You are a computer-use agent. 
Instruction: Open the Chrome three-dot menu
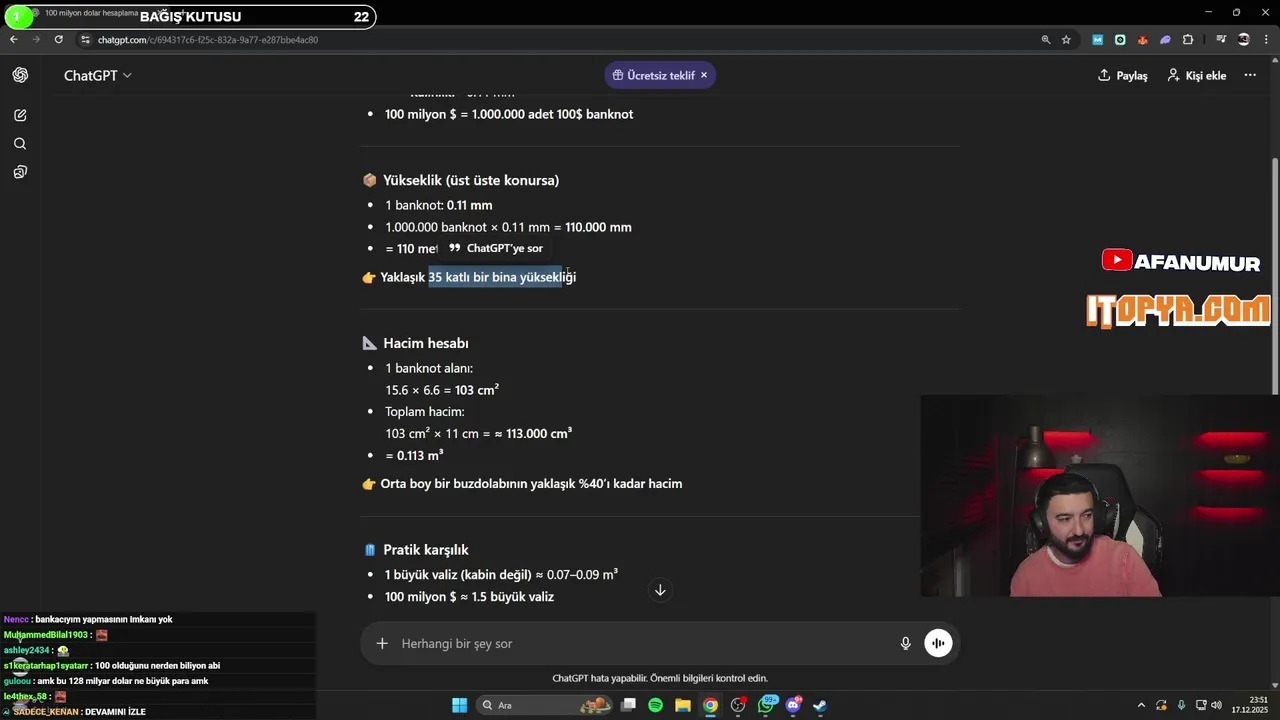pyautogui.click(x=1266, y=40)
